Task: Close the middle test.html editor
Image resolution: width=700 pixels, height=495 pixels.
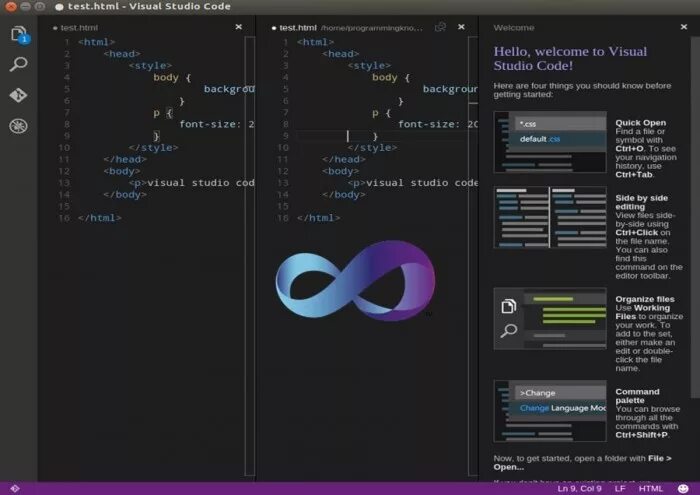Action: pos(461,27)
